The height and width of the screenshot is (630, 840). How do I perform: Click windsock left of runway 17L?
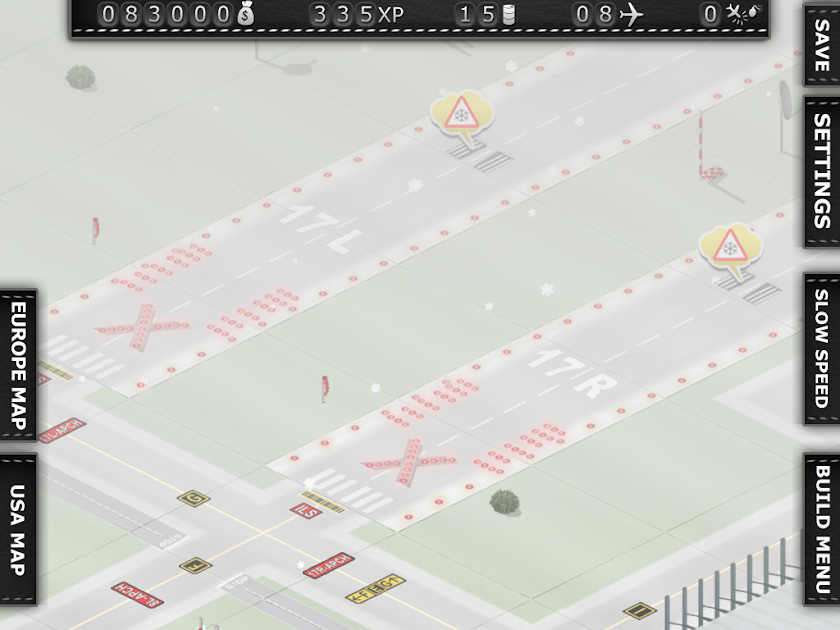[95, 231]
